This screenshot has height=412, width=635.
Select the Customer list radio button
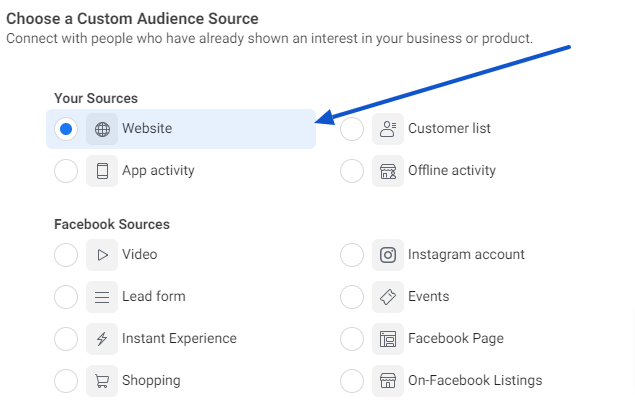tap(352, 129)
